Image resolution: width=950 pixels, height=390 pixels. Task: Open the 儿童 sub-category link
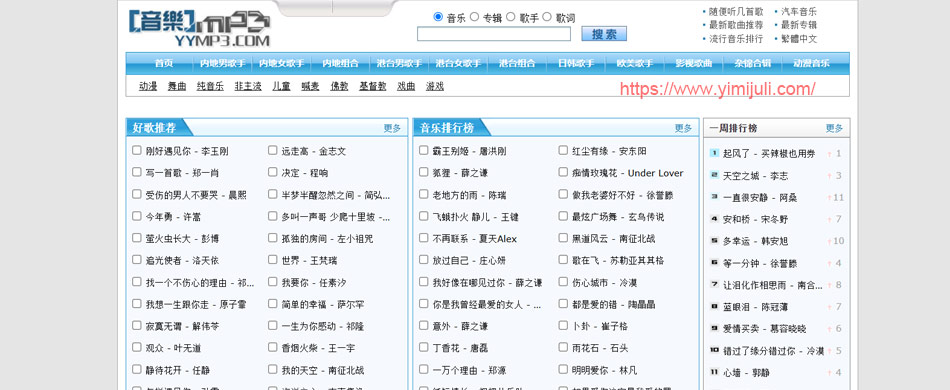click(281, 87)
